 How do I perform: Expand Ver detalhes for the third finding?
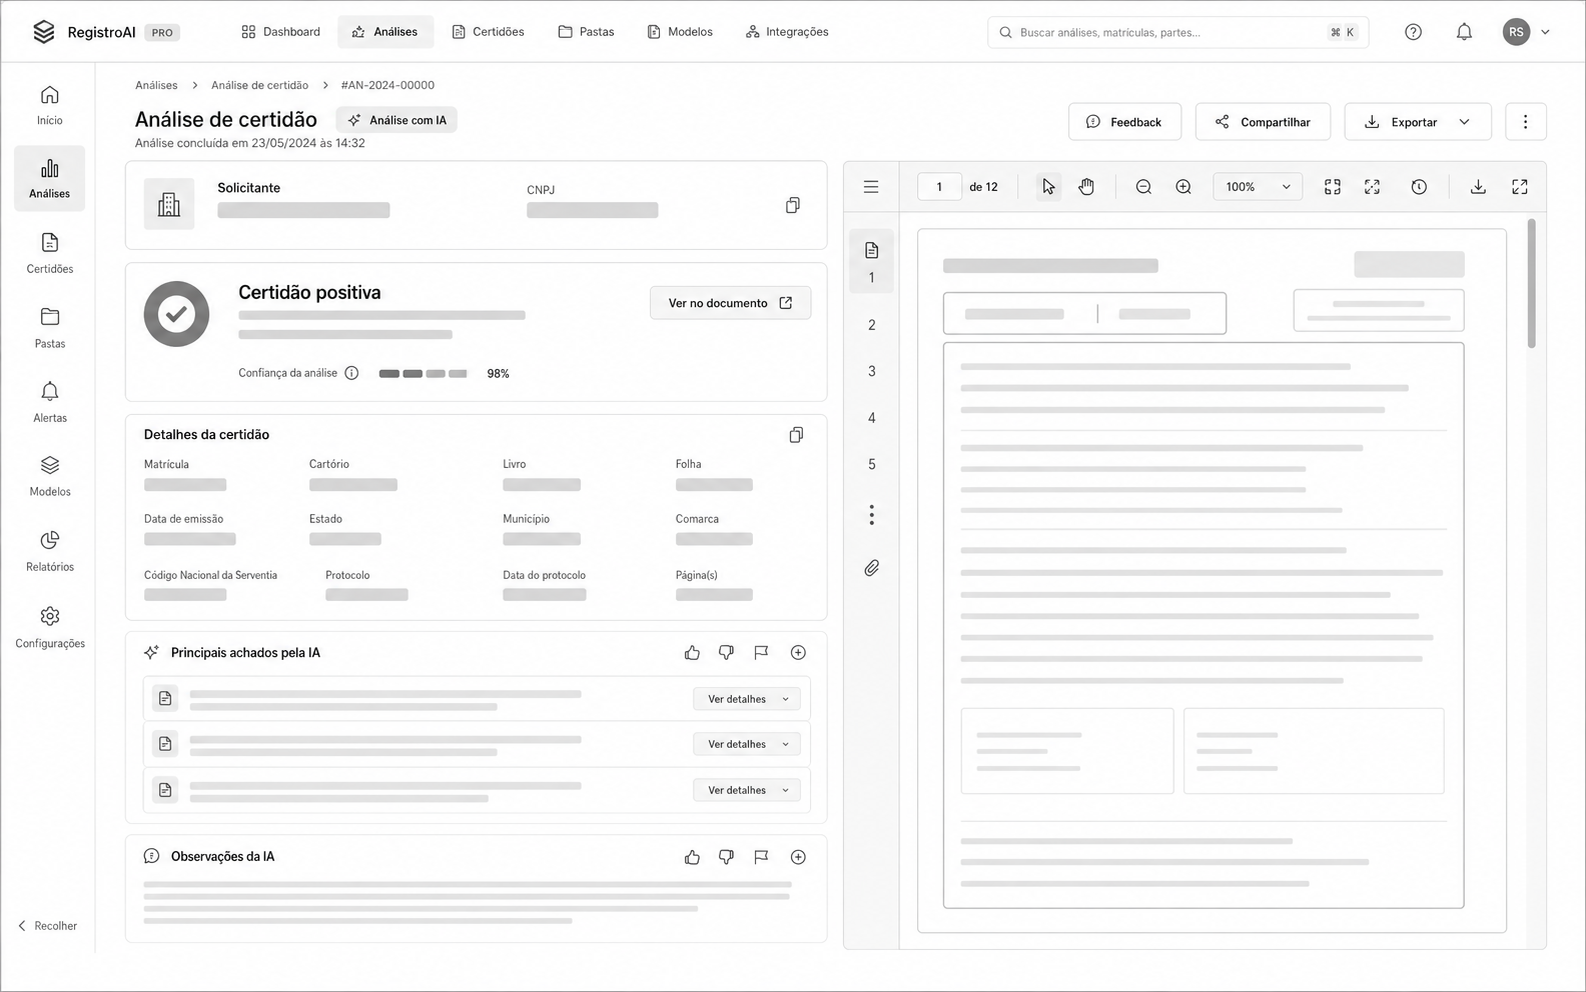coord(747,790)
